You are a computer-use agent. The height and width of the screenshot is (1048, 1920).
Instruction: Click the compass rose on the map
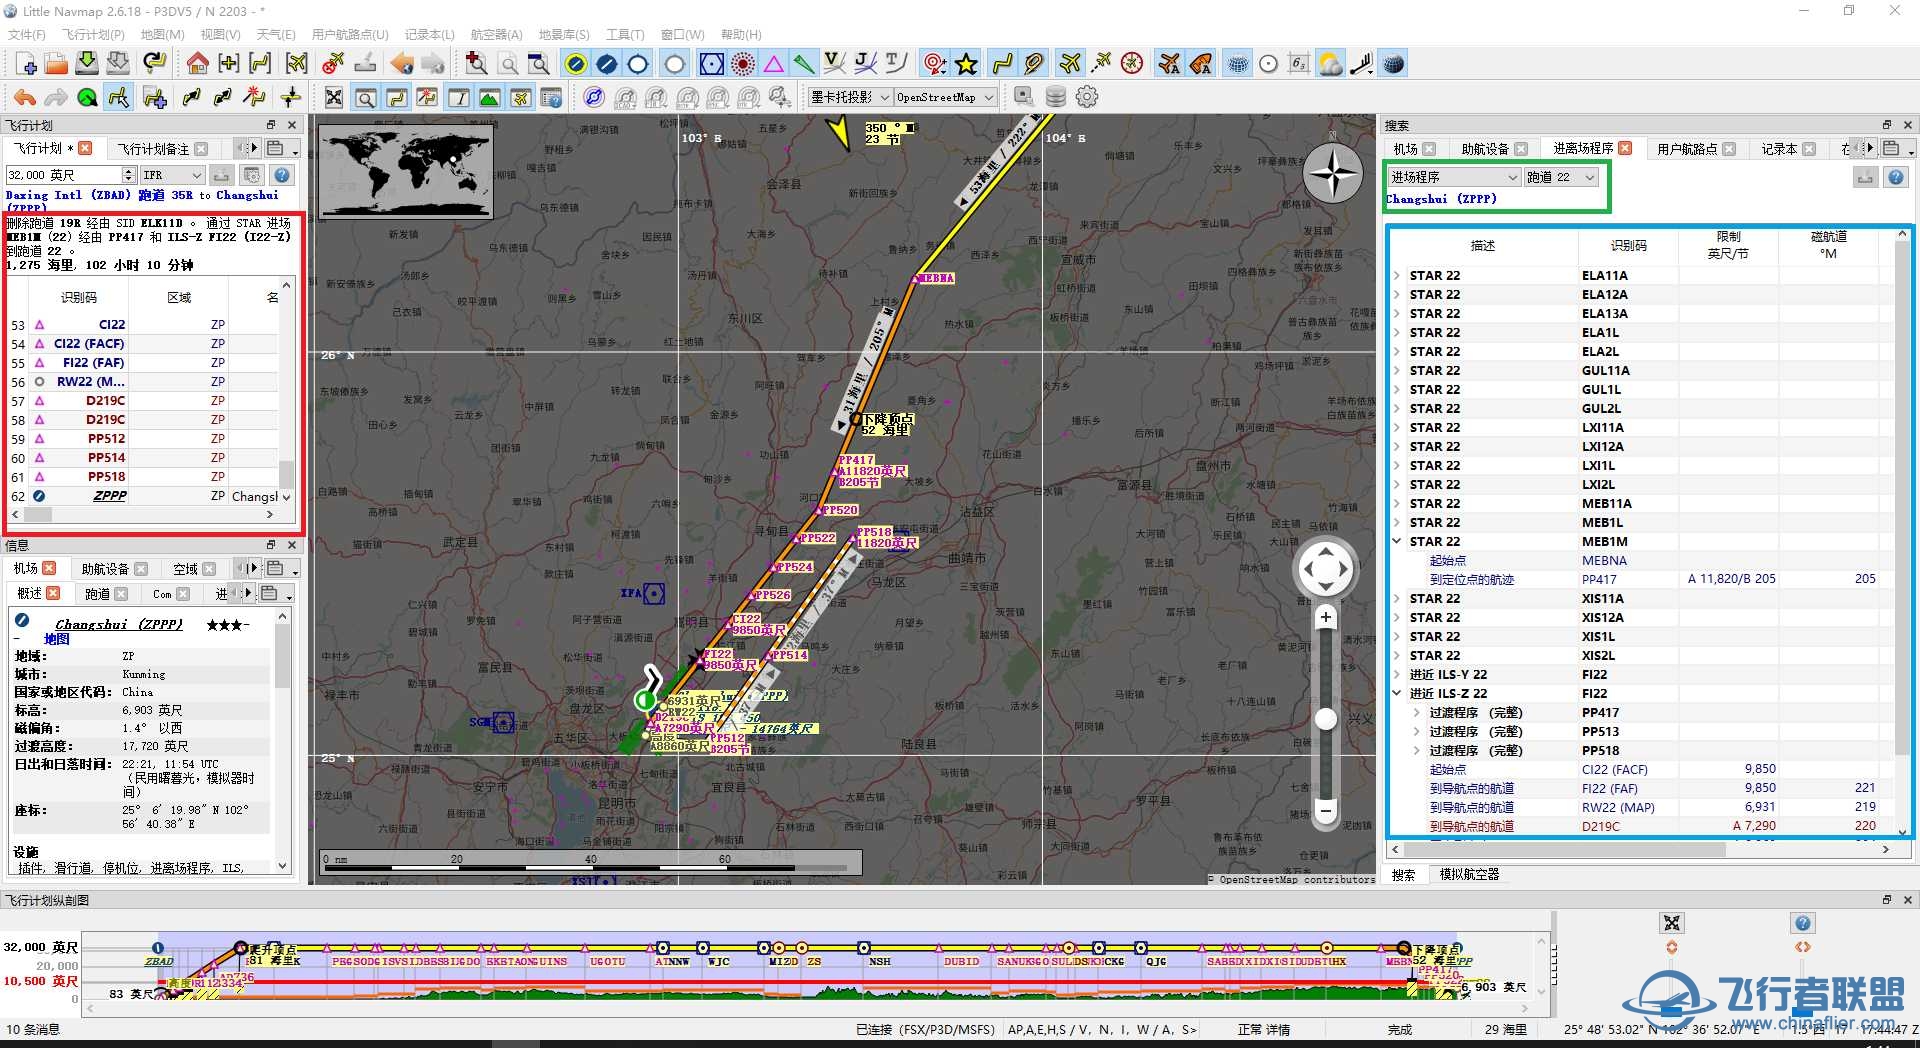click(1333, 173)
